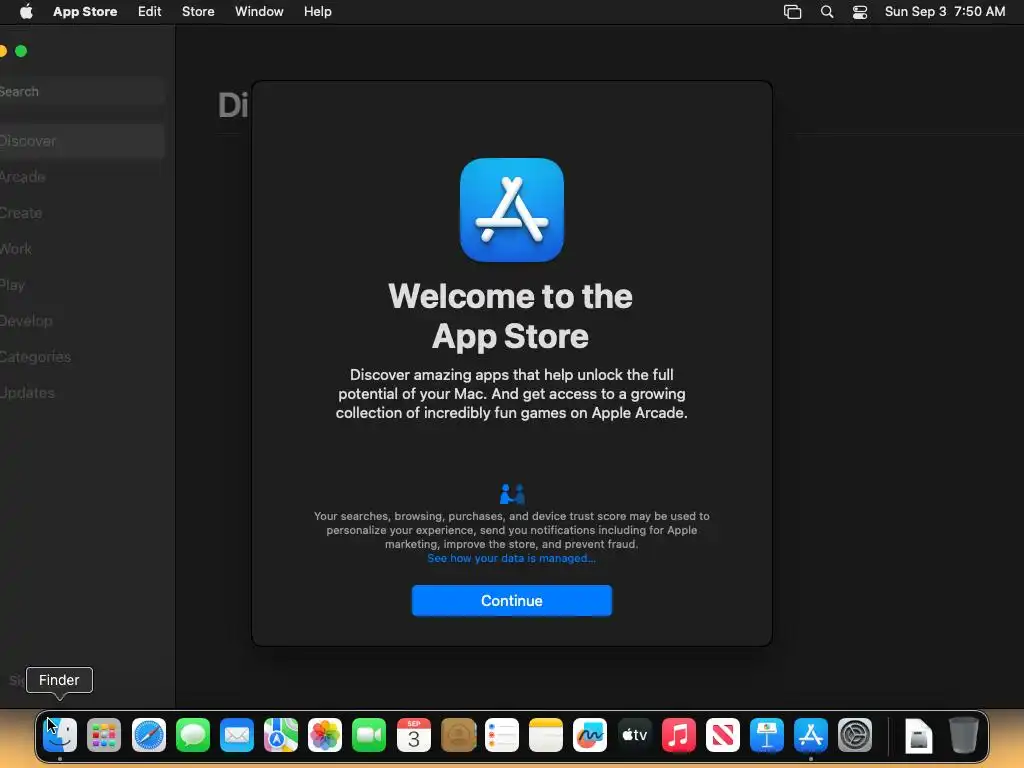Image resolution: width=1024 pixels, height=768 pixels.
Task: Click the privacy handshake icon
Action: (x=512, y=494)
